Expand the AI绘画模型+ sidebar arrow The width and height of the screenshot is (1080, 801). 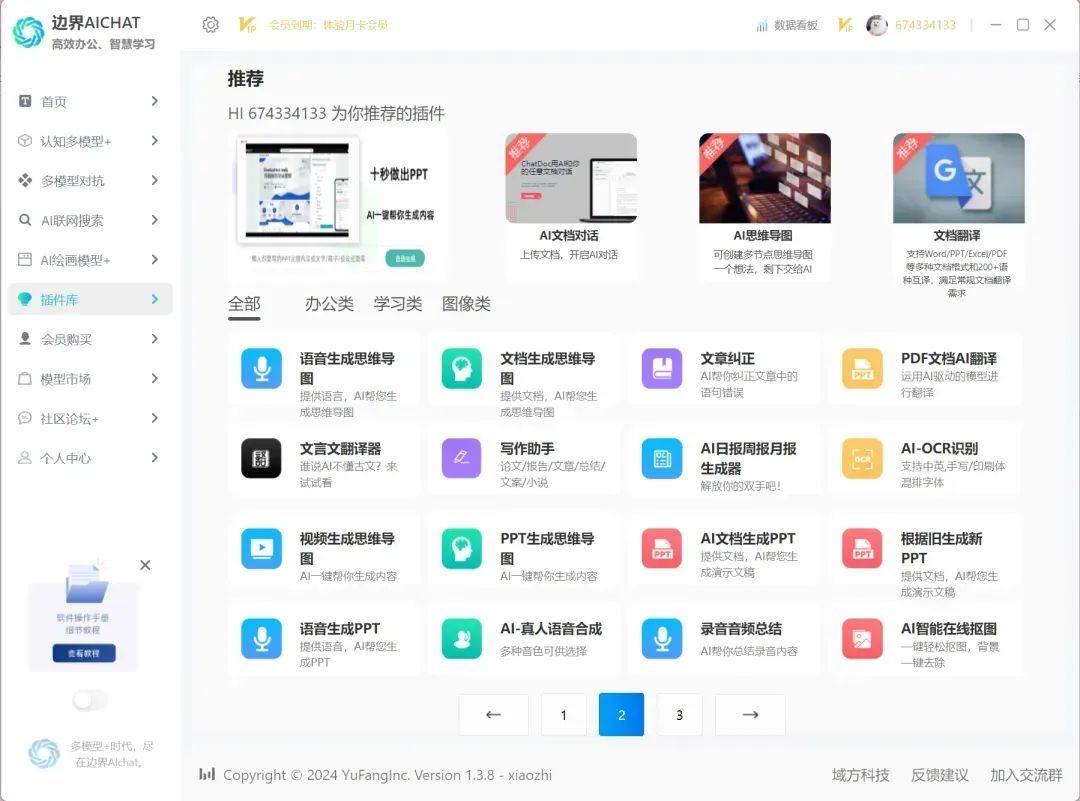tap(154, 260)
